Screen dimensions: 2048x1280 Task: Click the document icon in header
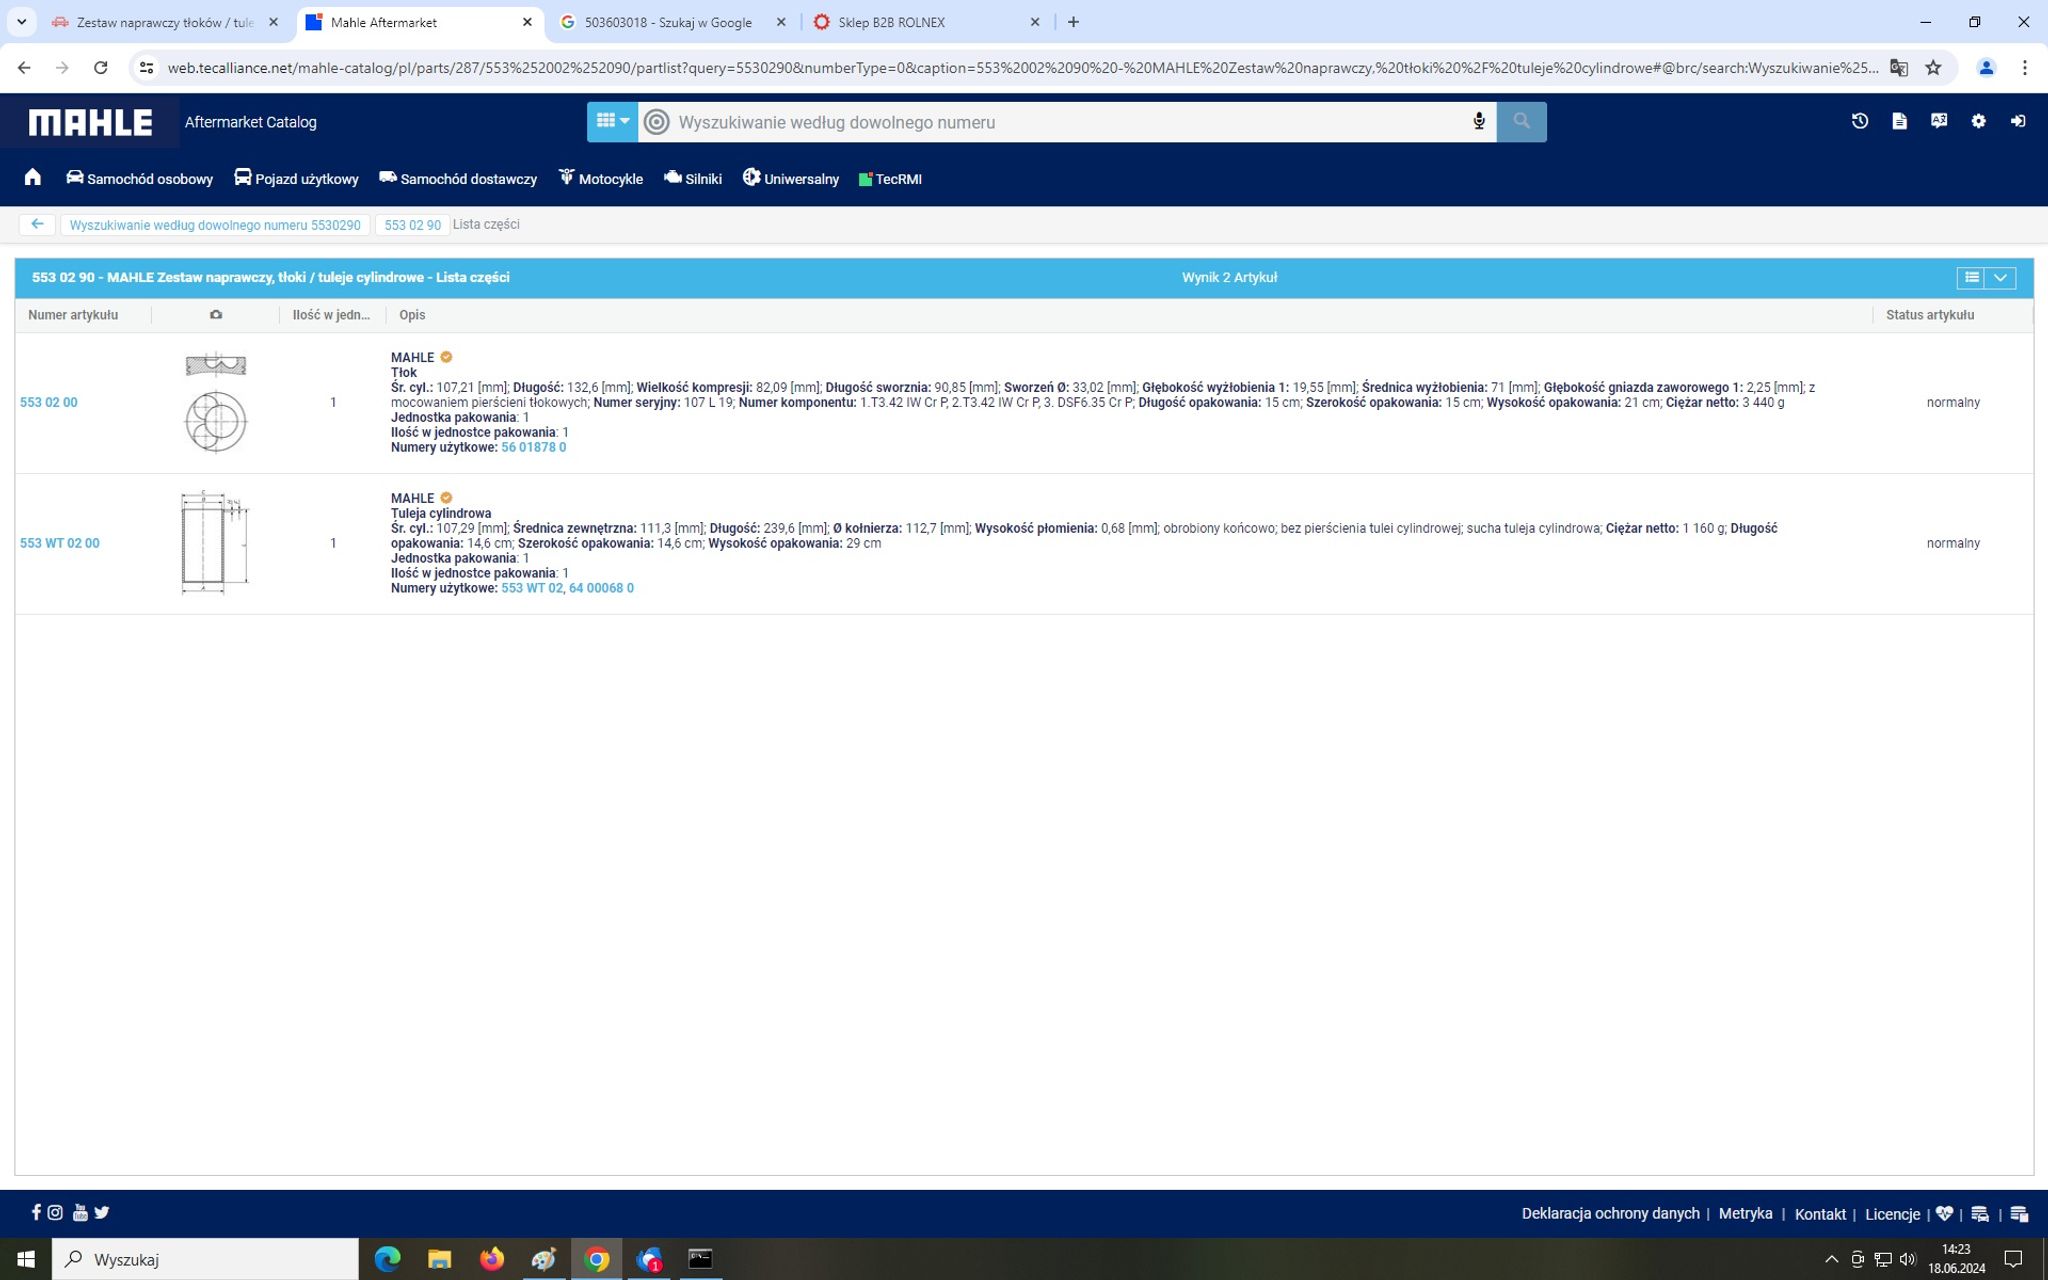(1899, 121)
